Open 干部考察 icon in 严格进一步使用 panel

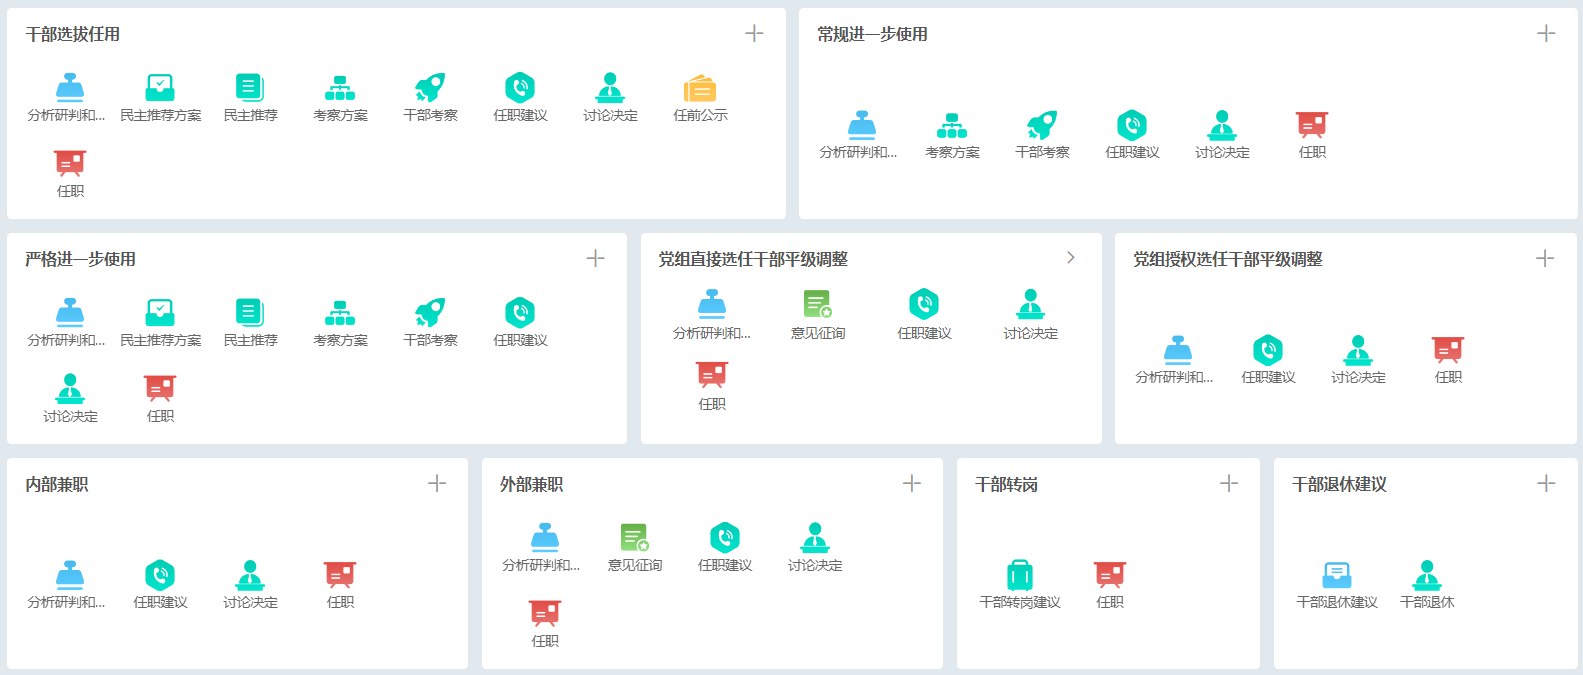(430, 313)
